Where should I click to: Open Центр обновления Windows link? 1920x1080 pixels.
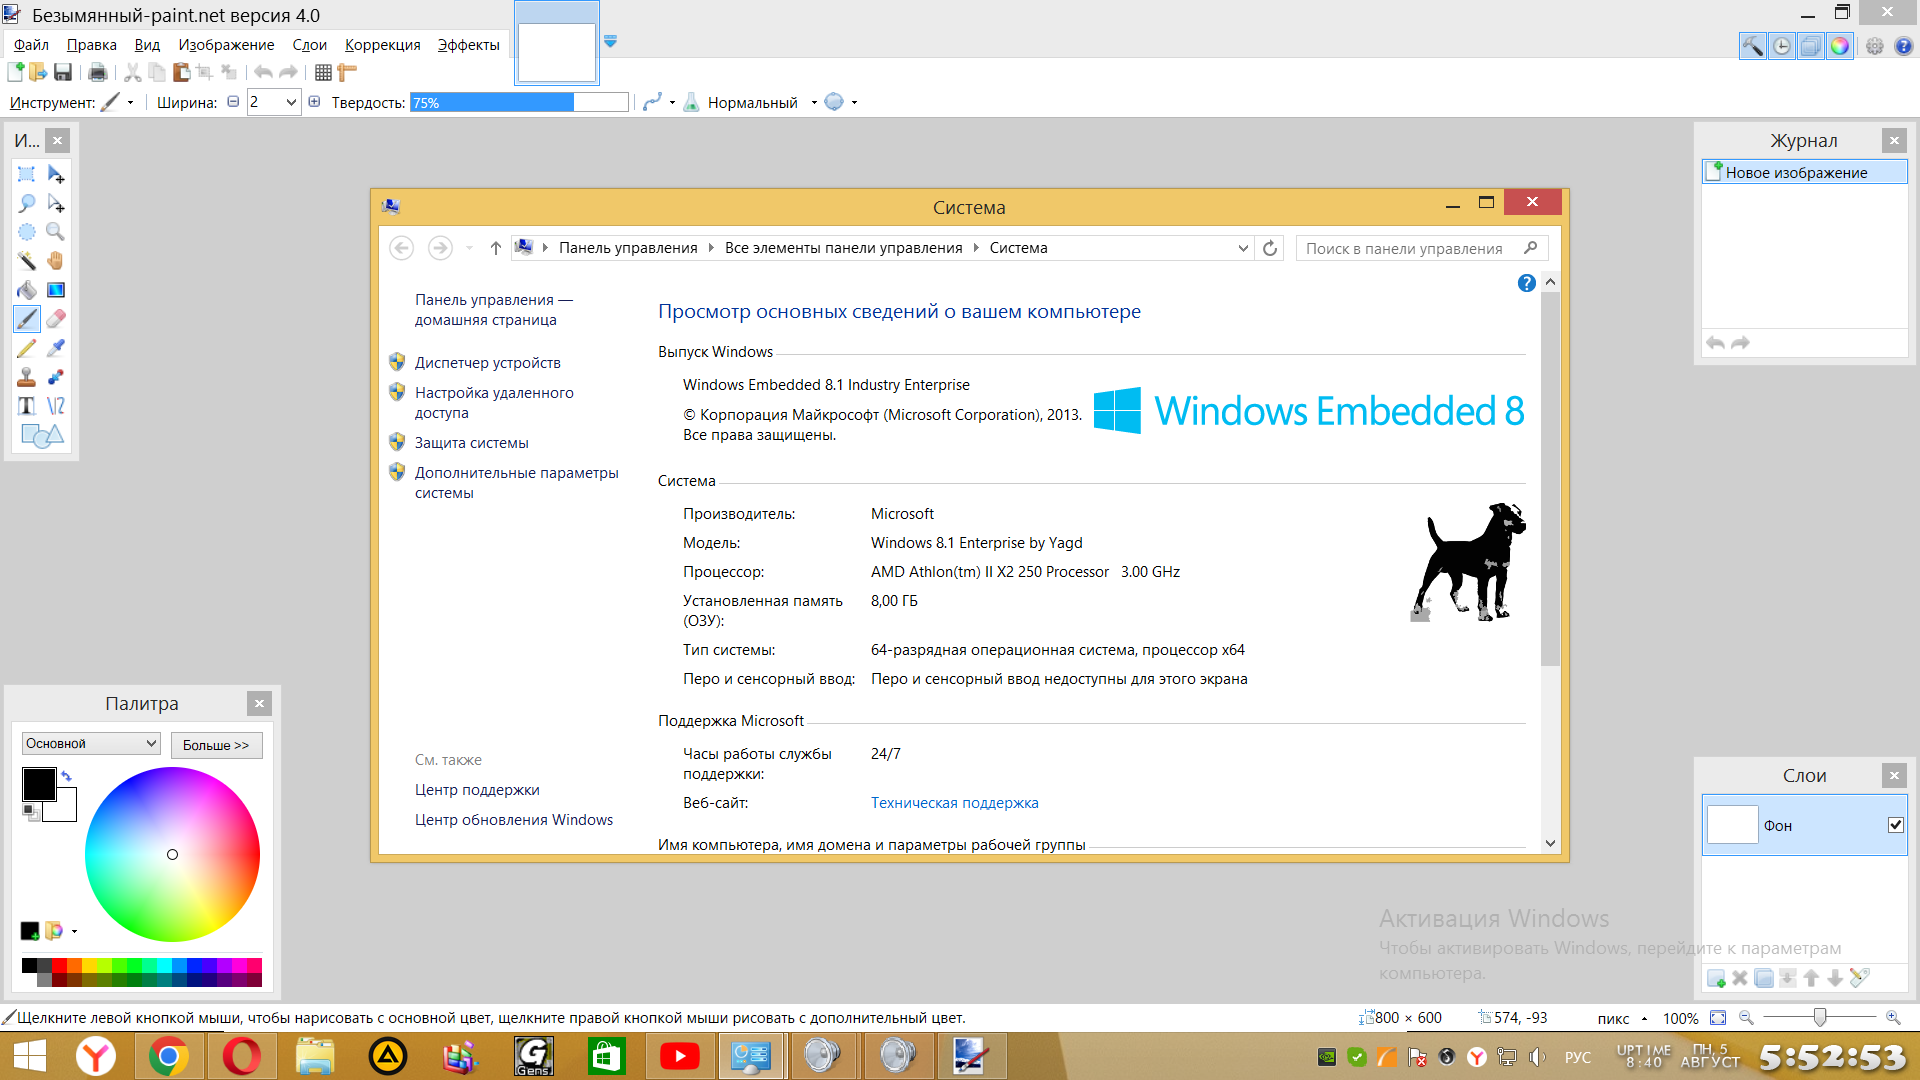pyautogui.click(x=514, y=820)
